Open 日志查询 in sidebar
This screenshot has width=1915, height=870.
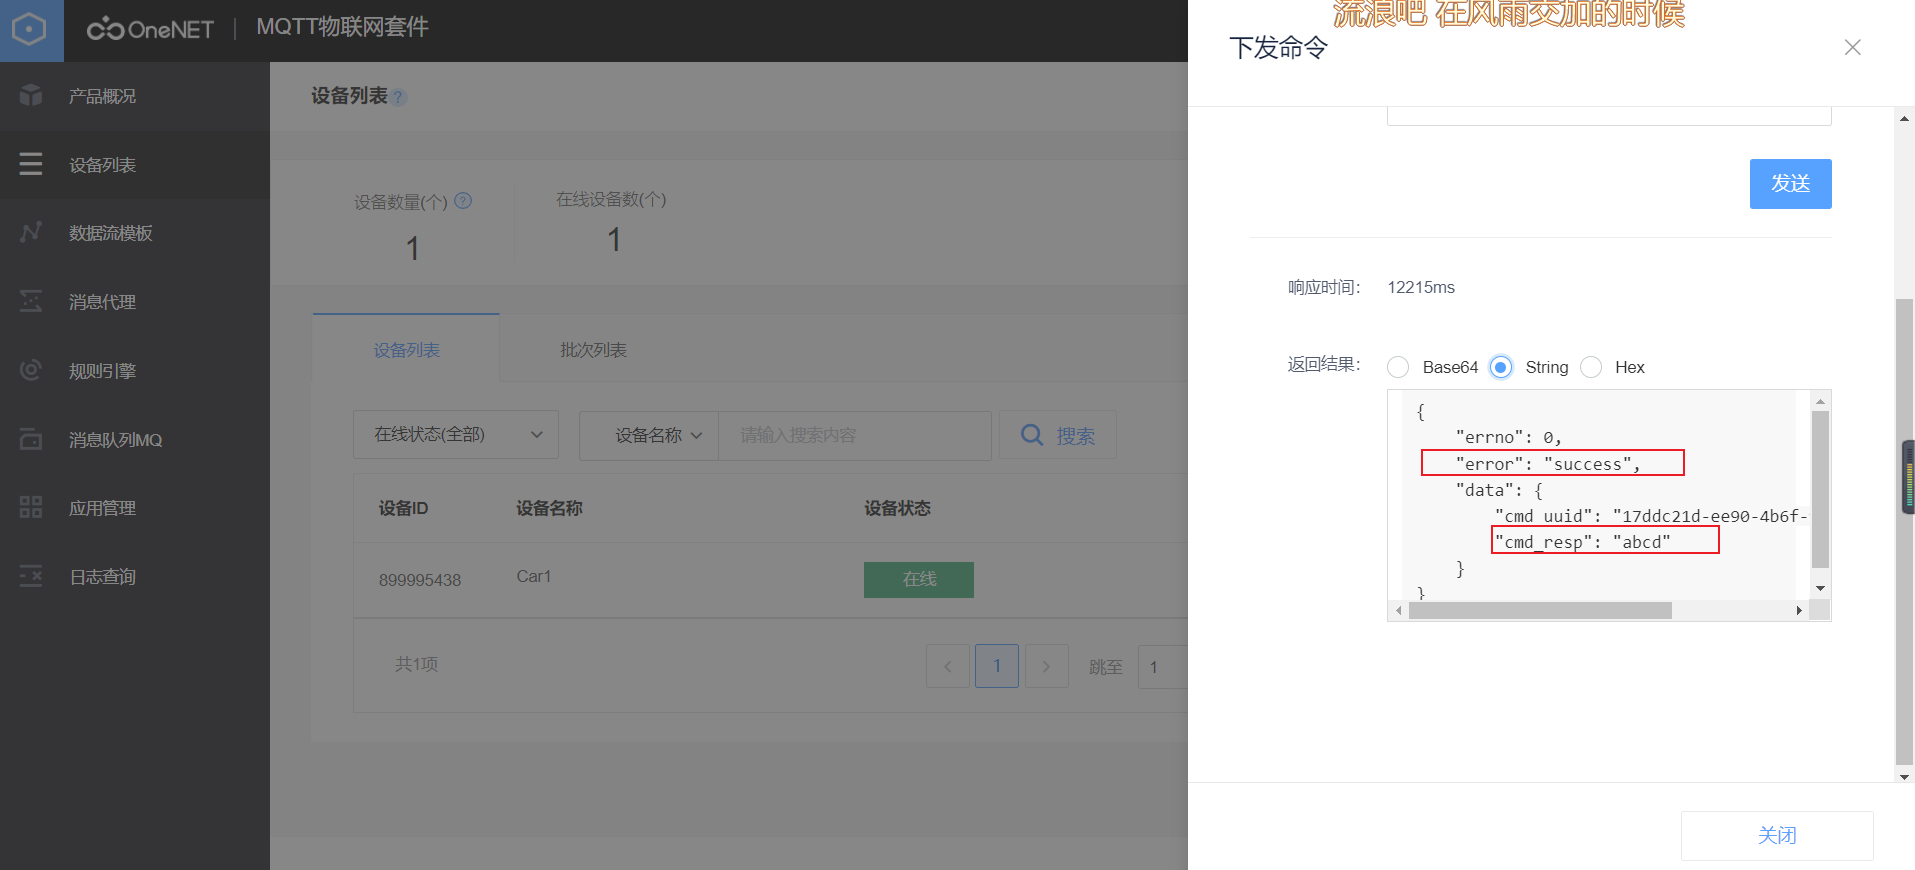tap(135, 577)
